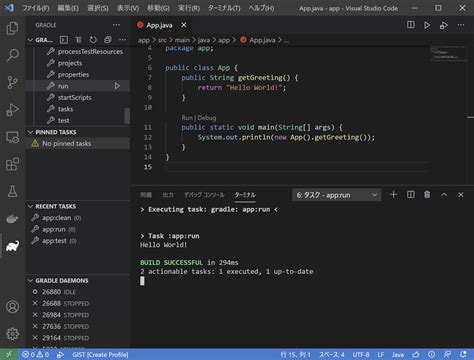Open the ターミナル(T) menu

click(x=224, y=8)
